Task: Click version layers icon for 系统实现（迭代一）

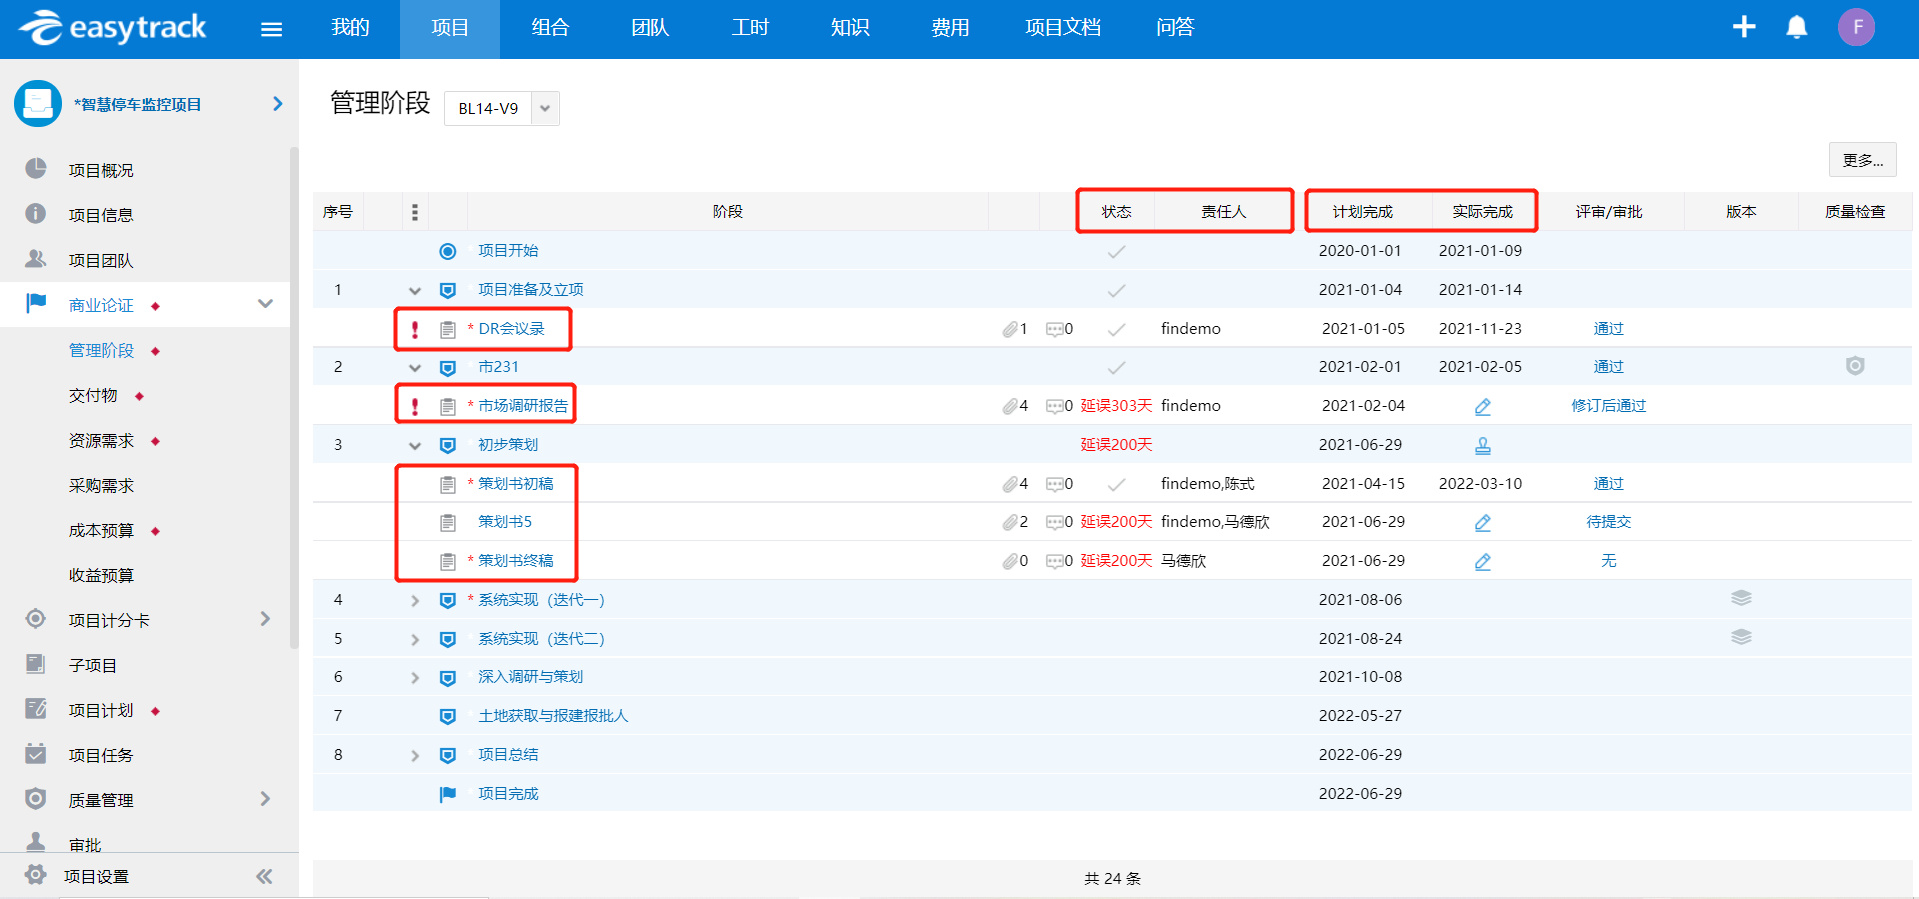Action: 1741,598
